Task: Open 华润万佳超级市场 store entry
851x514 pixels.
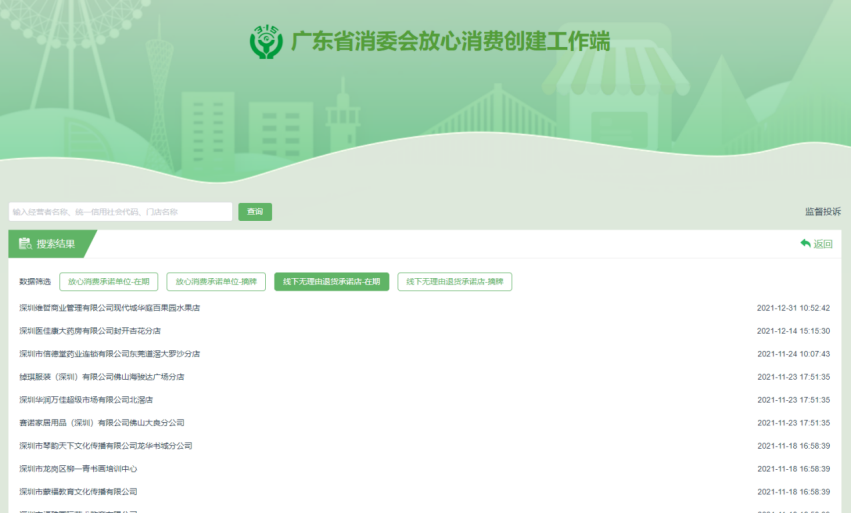Action: click(x=86, y=400)
